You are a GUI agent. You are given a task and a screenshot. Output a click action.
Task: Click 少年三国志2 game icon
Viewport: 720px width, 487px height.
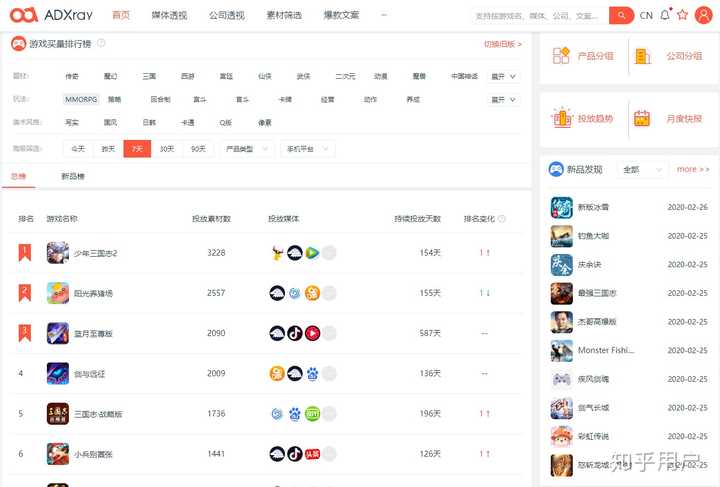pyautogui.click(x=58, y=253)
